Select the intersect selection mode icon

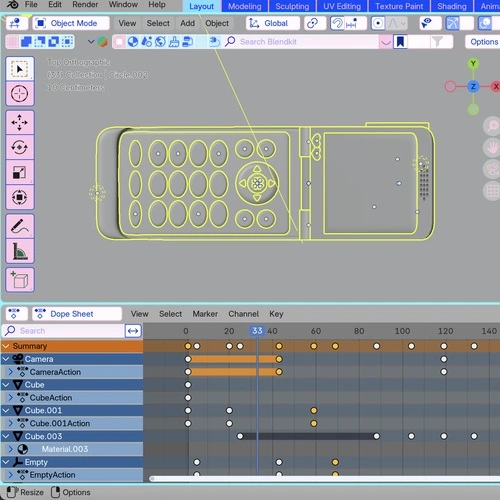point(68,42)
